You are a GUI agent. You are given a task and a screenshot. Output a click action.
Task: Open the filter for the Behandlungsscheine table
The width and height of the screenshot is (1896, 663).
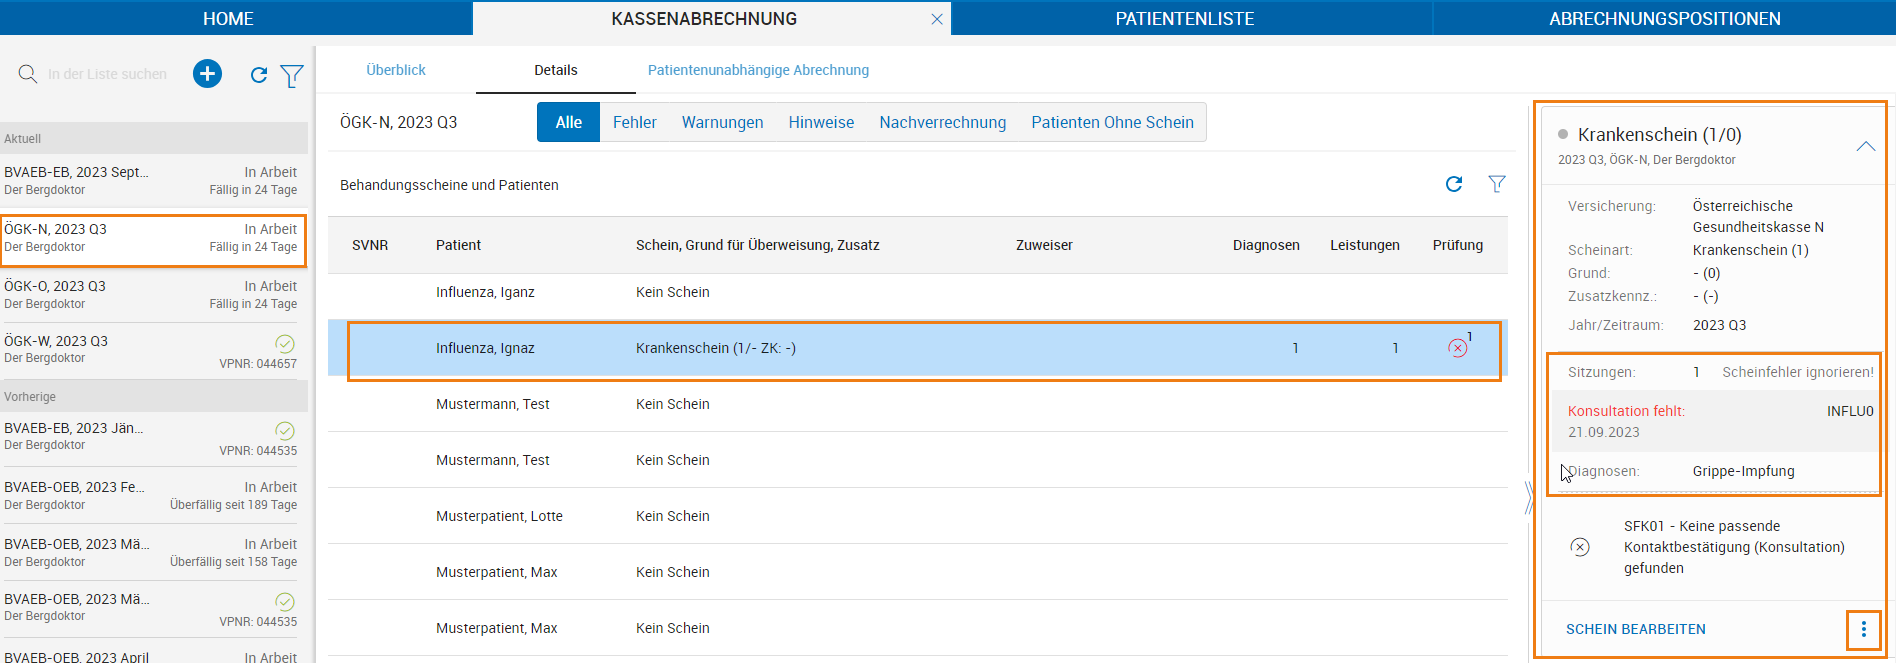(1497, 184)
